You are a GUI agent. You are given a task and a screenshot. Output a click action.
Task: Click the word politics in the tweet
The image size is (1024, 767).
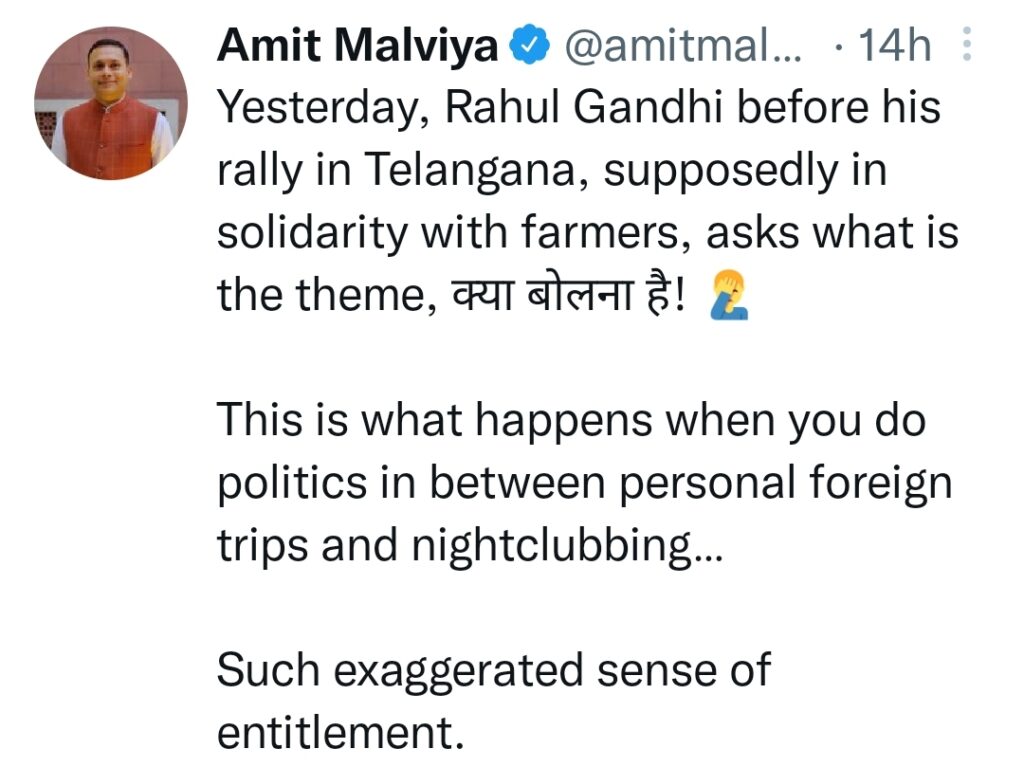coord(292,484)
